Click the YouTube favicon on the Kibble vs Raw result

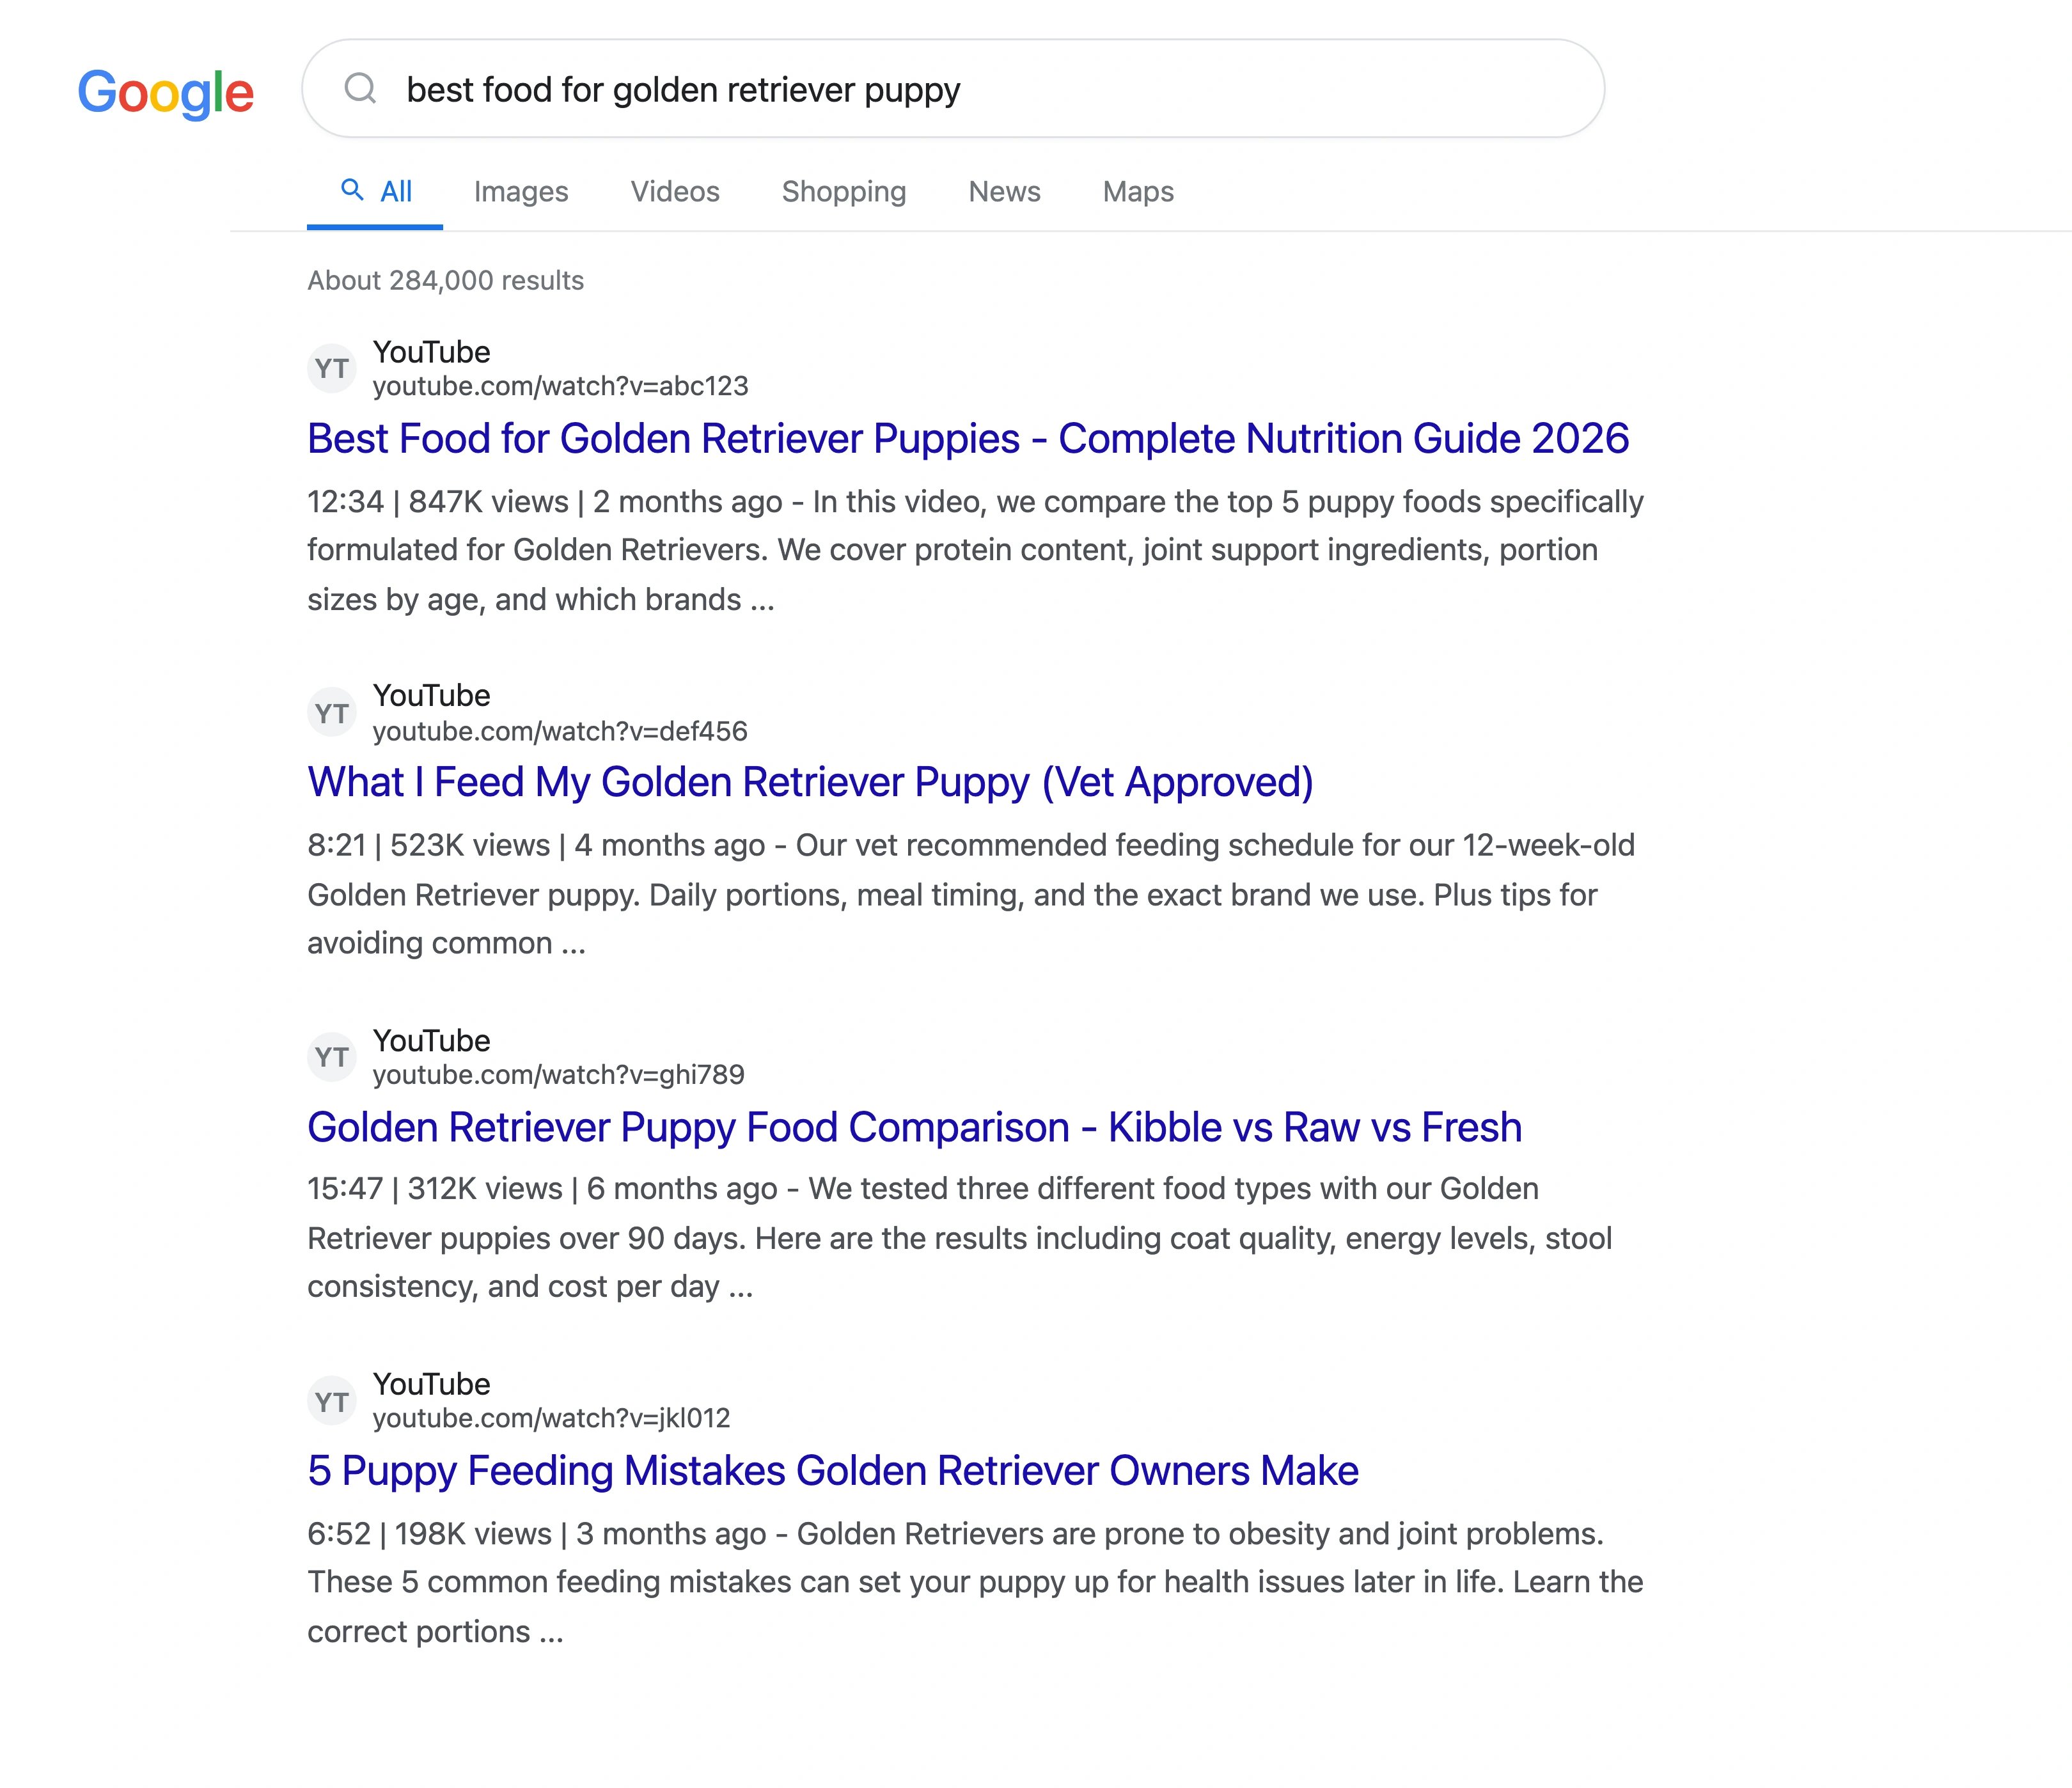click(x=332, y=1057)
